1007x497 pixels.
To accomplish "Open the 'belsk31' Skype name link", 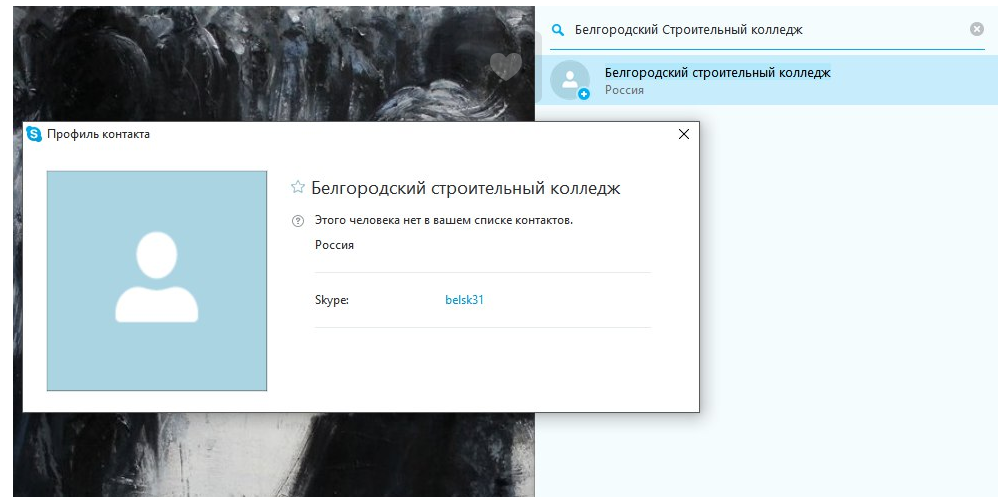I will 464,299.
